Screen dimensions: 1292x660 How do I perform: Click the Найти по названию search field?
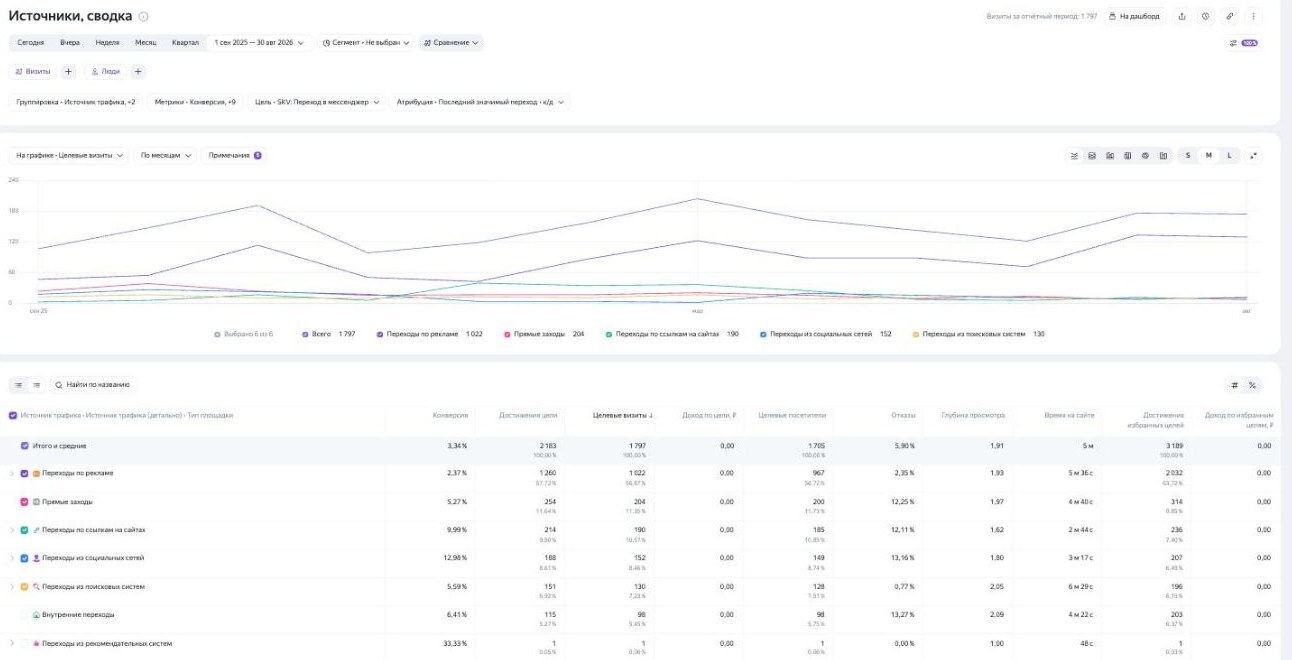pyautogui.click(x=93, y=385)
